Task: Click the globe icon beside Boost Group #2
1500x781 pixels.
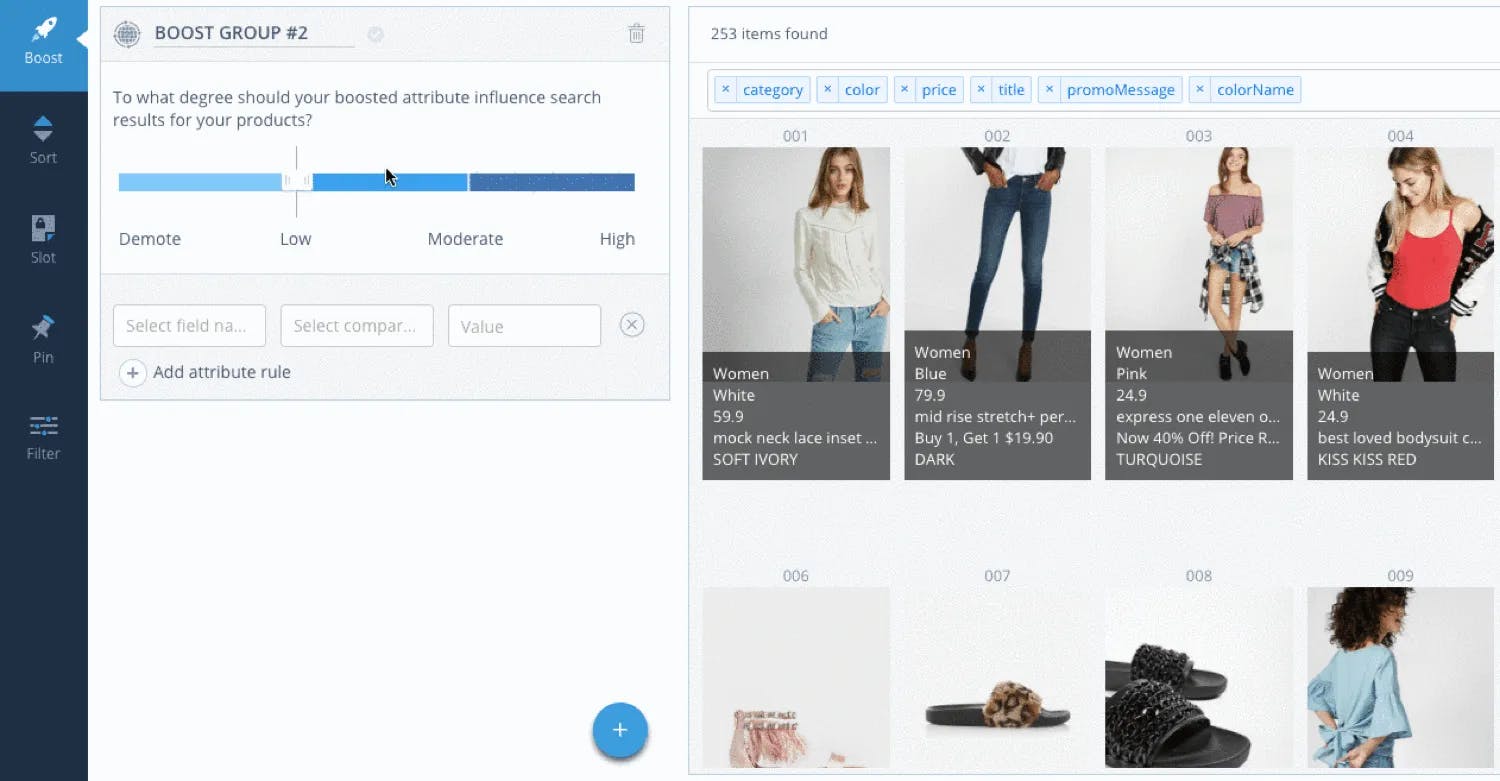Action: pyautogui.click(x=127, y=34)
